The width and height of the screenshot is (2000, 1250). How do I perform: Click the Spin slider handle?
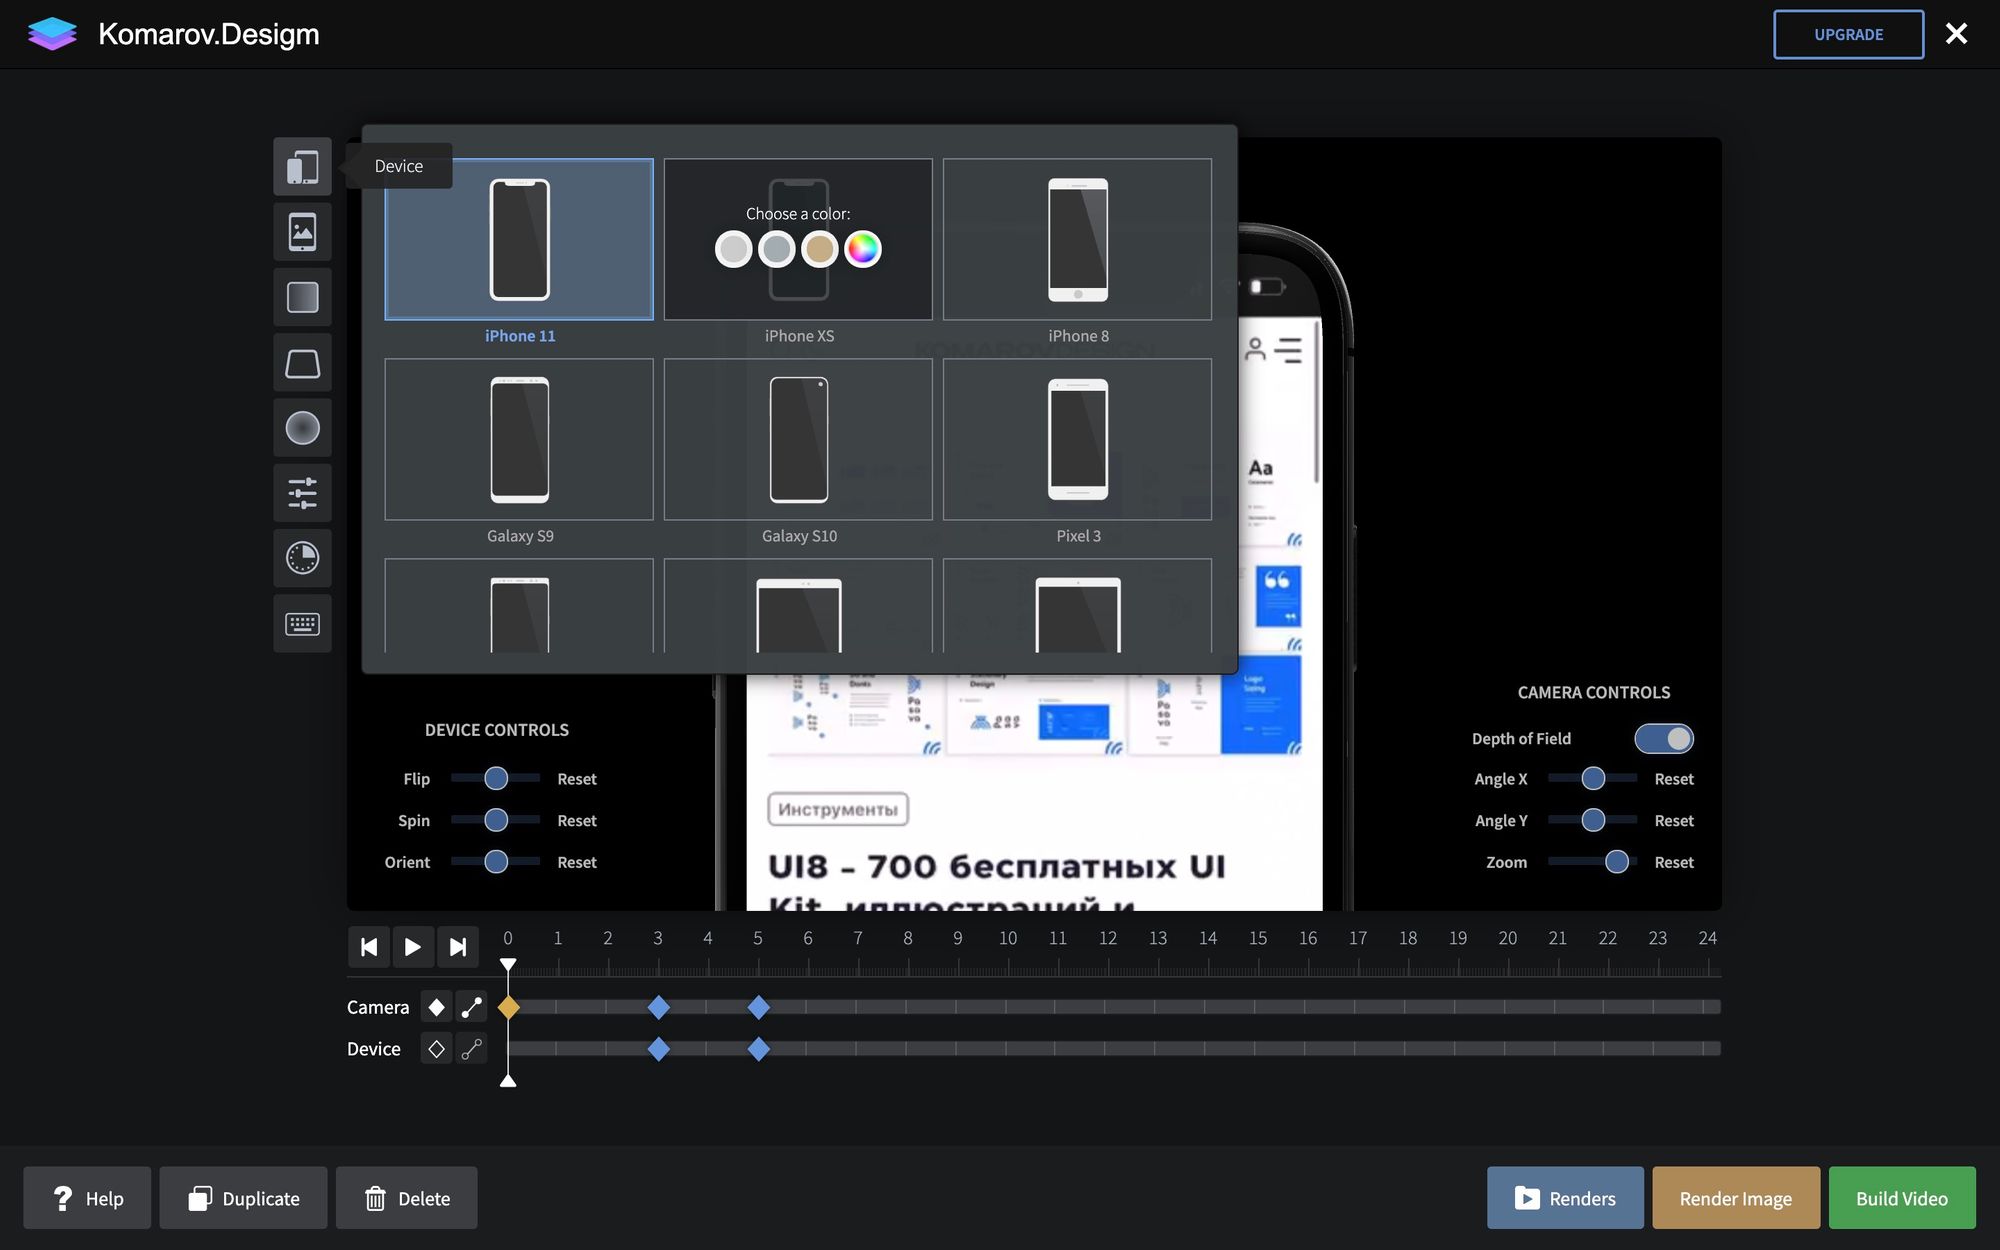tap(496, 820)
